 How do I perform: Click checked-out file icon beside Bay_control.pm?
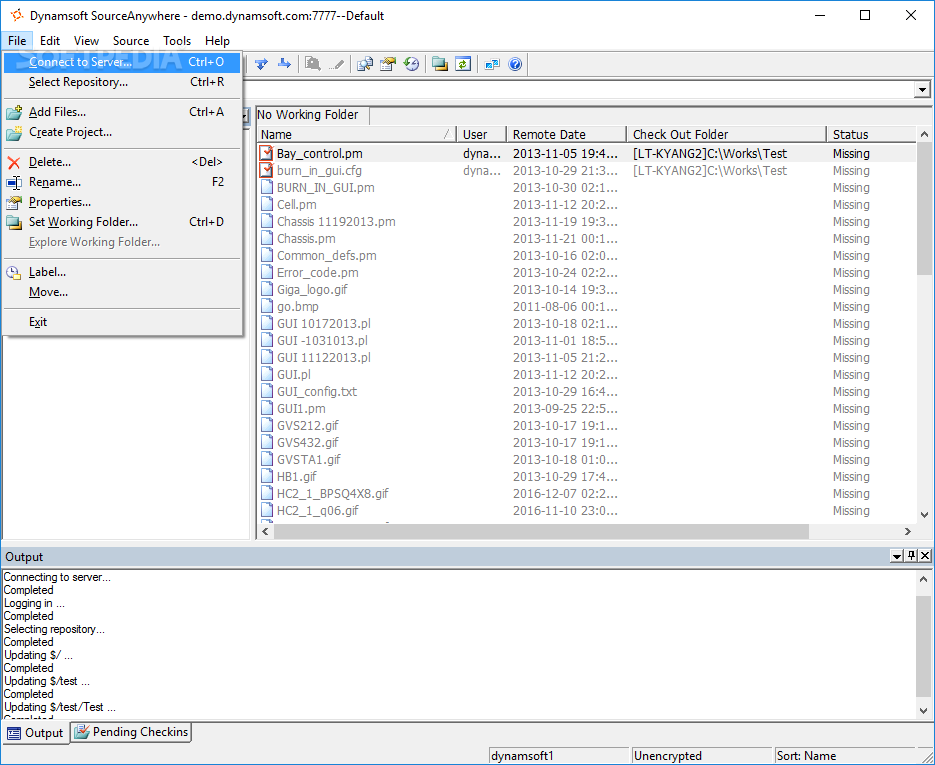coord(267,153)
